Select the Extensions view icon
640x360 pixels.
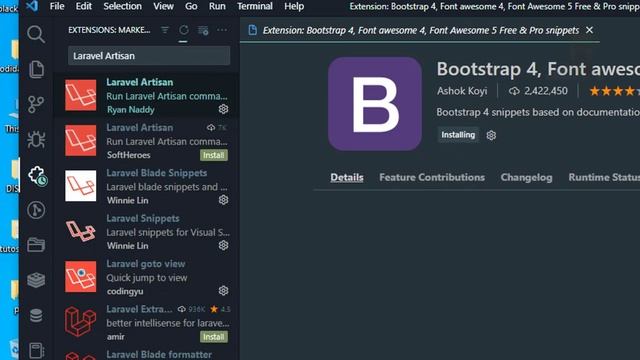click(37, 176)
